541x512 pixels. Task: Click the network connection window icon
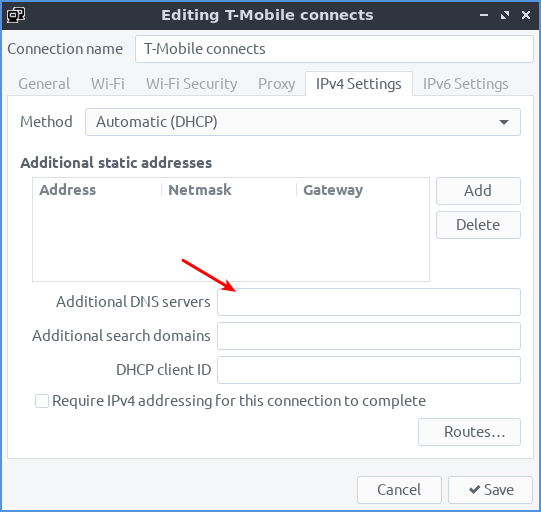[x=16, y=15]
